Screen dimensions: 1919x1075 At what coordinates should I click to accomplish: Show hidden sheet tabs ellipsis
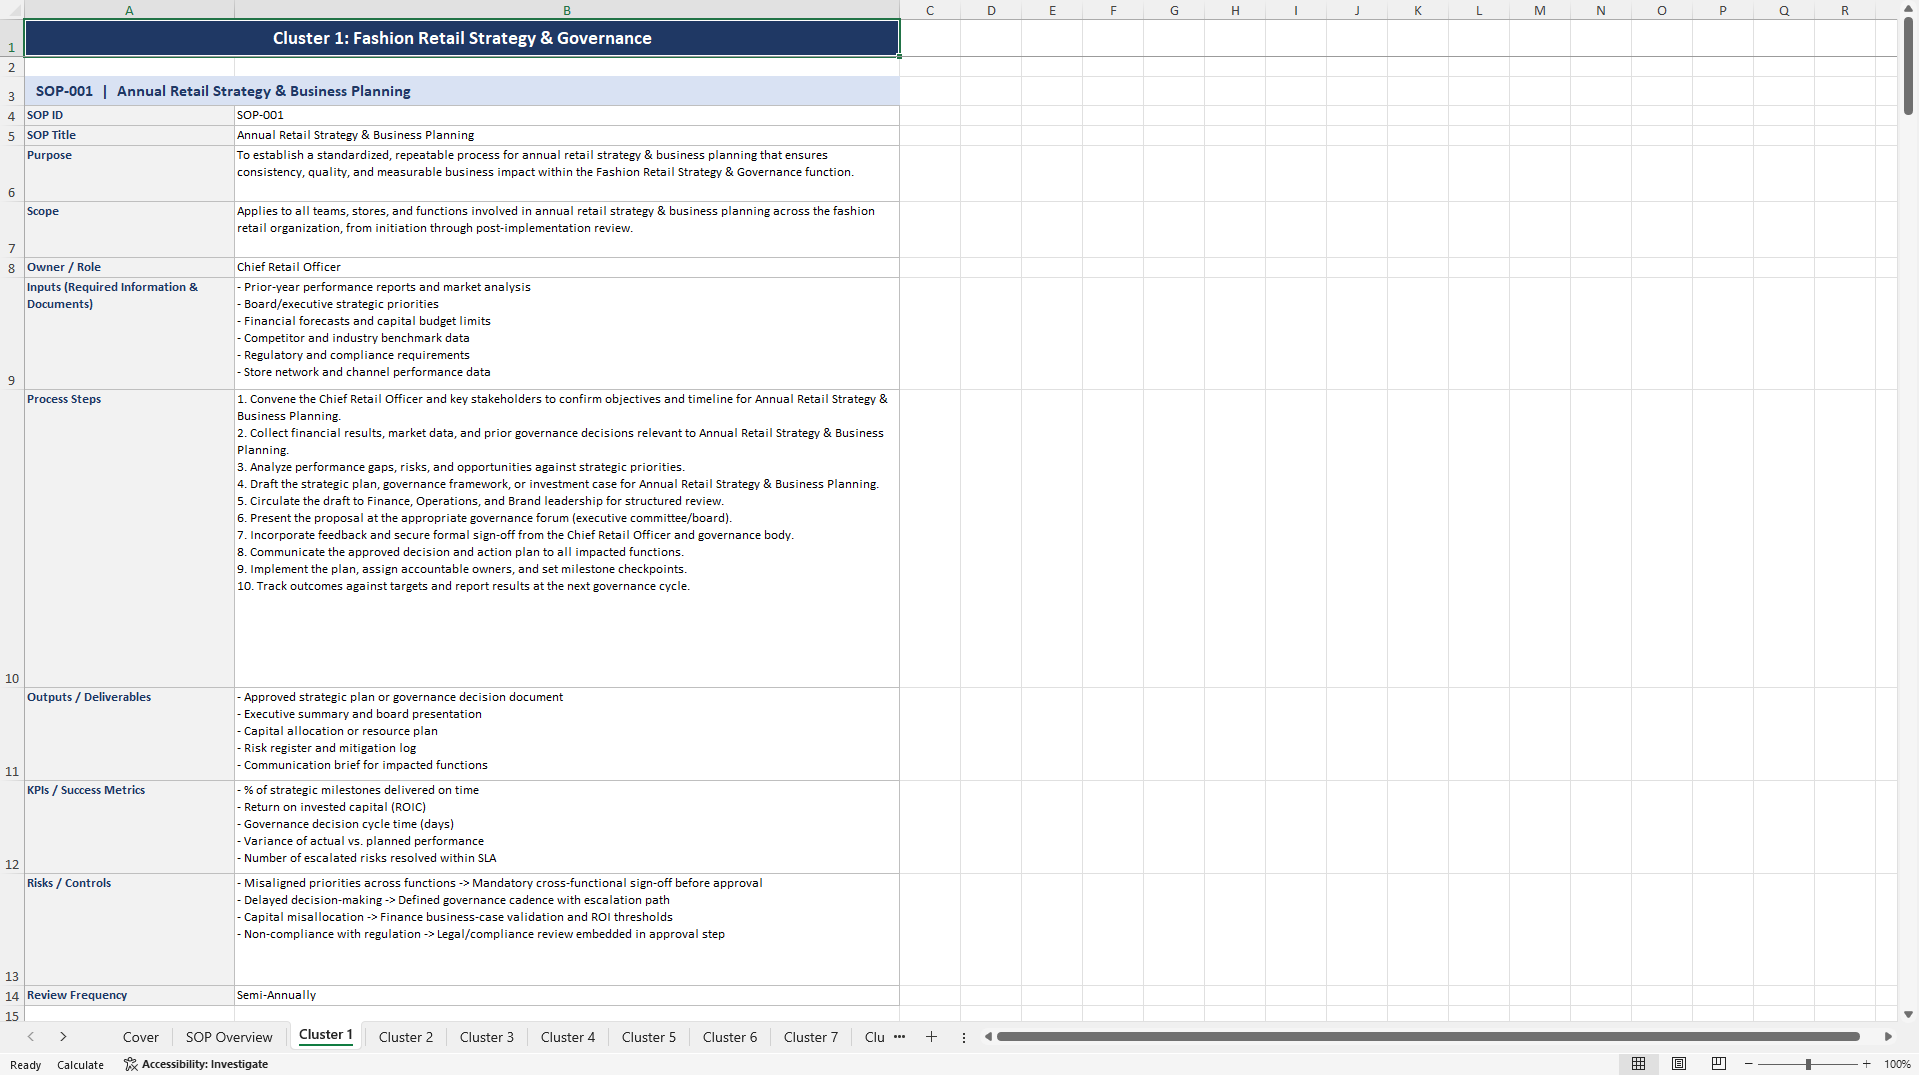click(899, 1037)
